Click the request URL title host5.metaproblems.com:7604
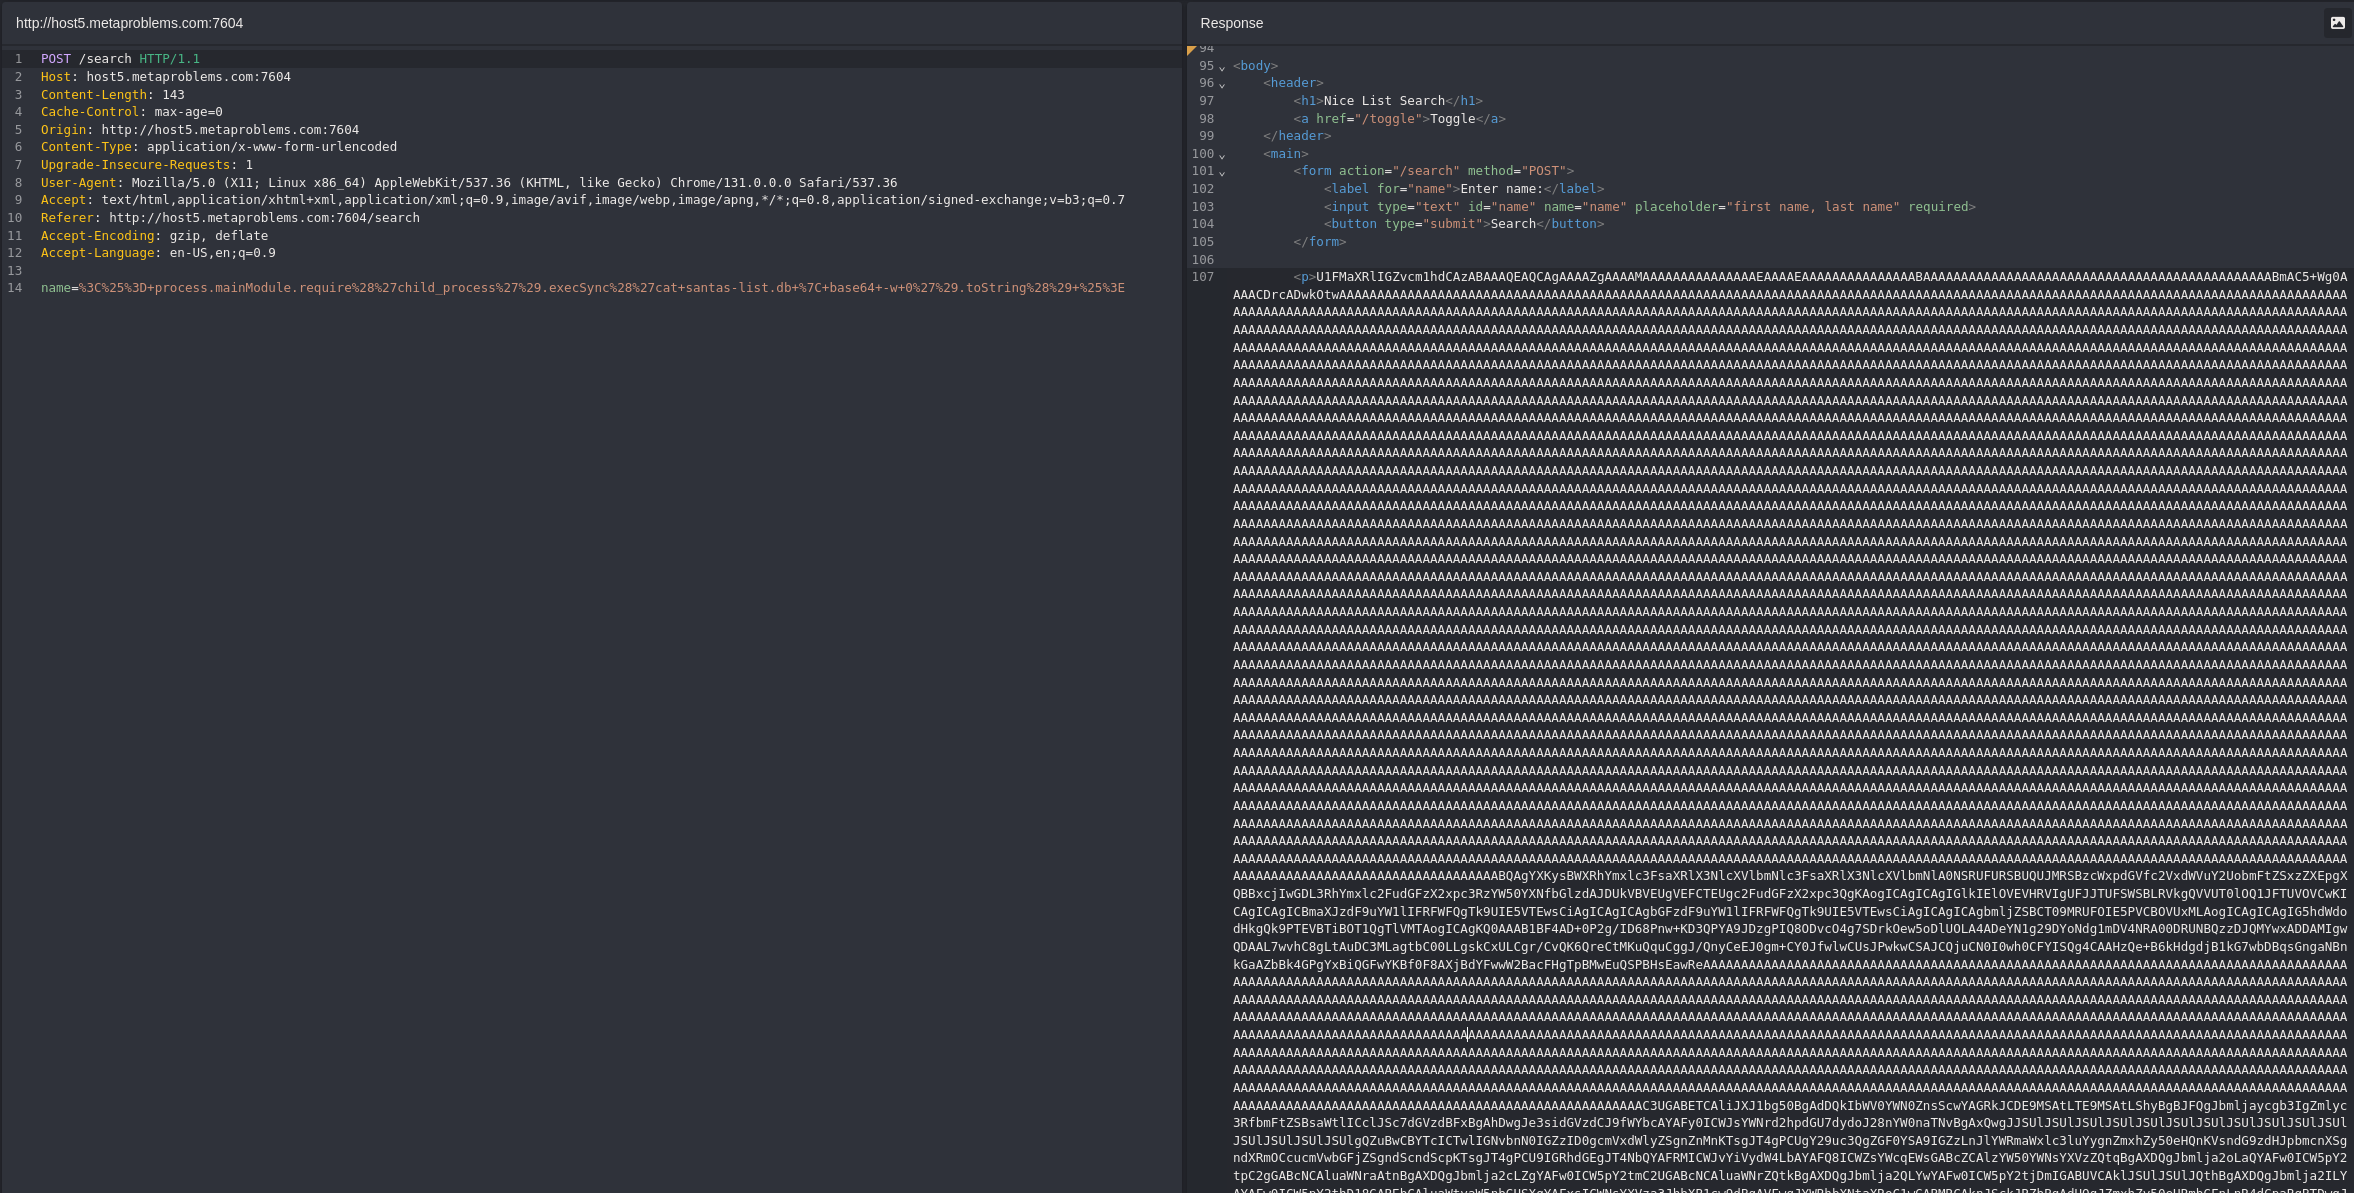The height and width of the screenshot is (1193, 2354). pos(130,23)
